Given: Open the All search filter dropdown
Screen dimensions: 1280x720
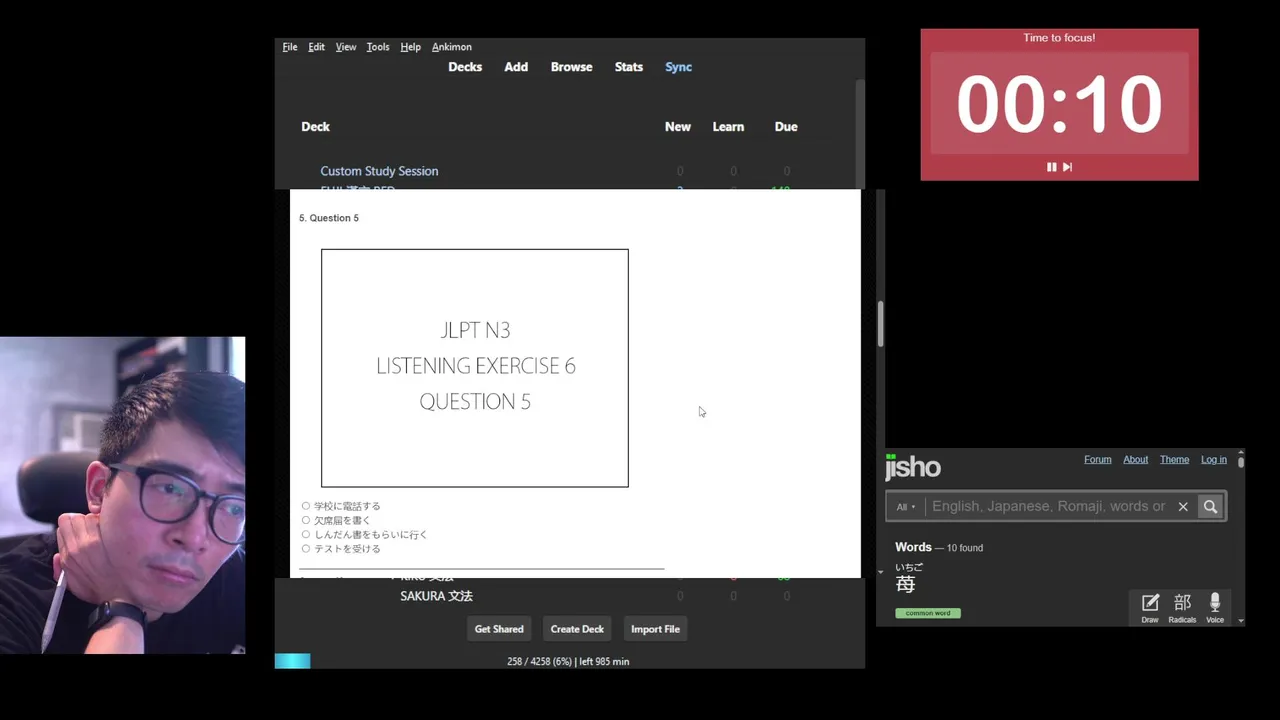Looking at the screenshot, I should 905,507.
